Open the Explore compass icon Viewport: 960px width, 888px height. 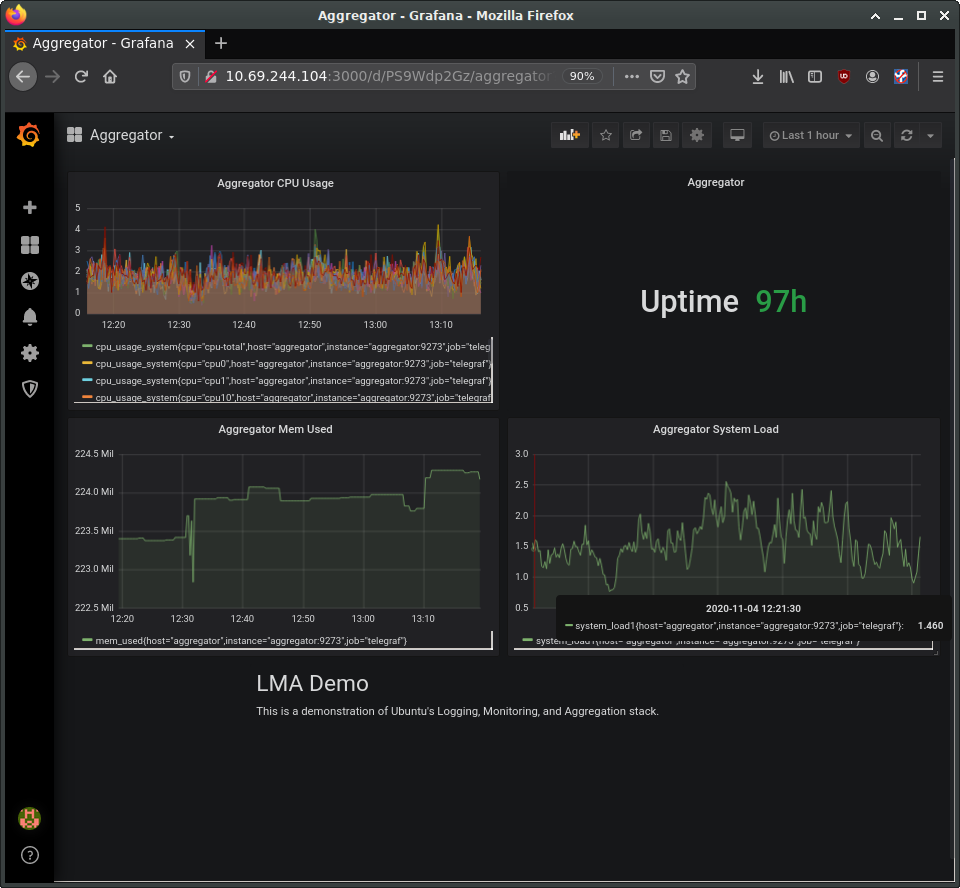[29, 281]
